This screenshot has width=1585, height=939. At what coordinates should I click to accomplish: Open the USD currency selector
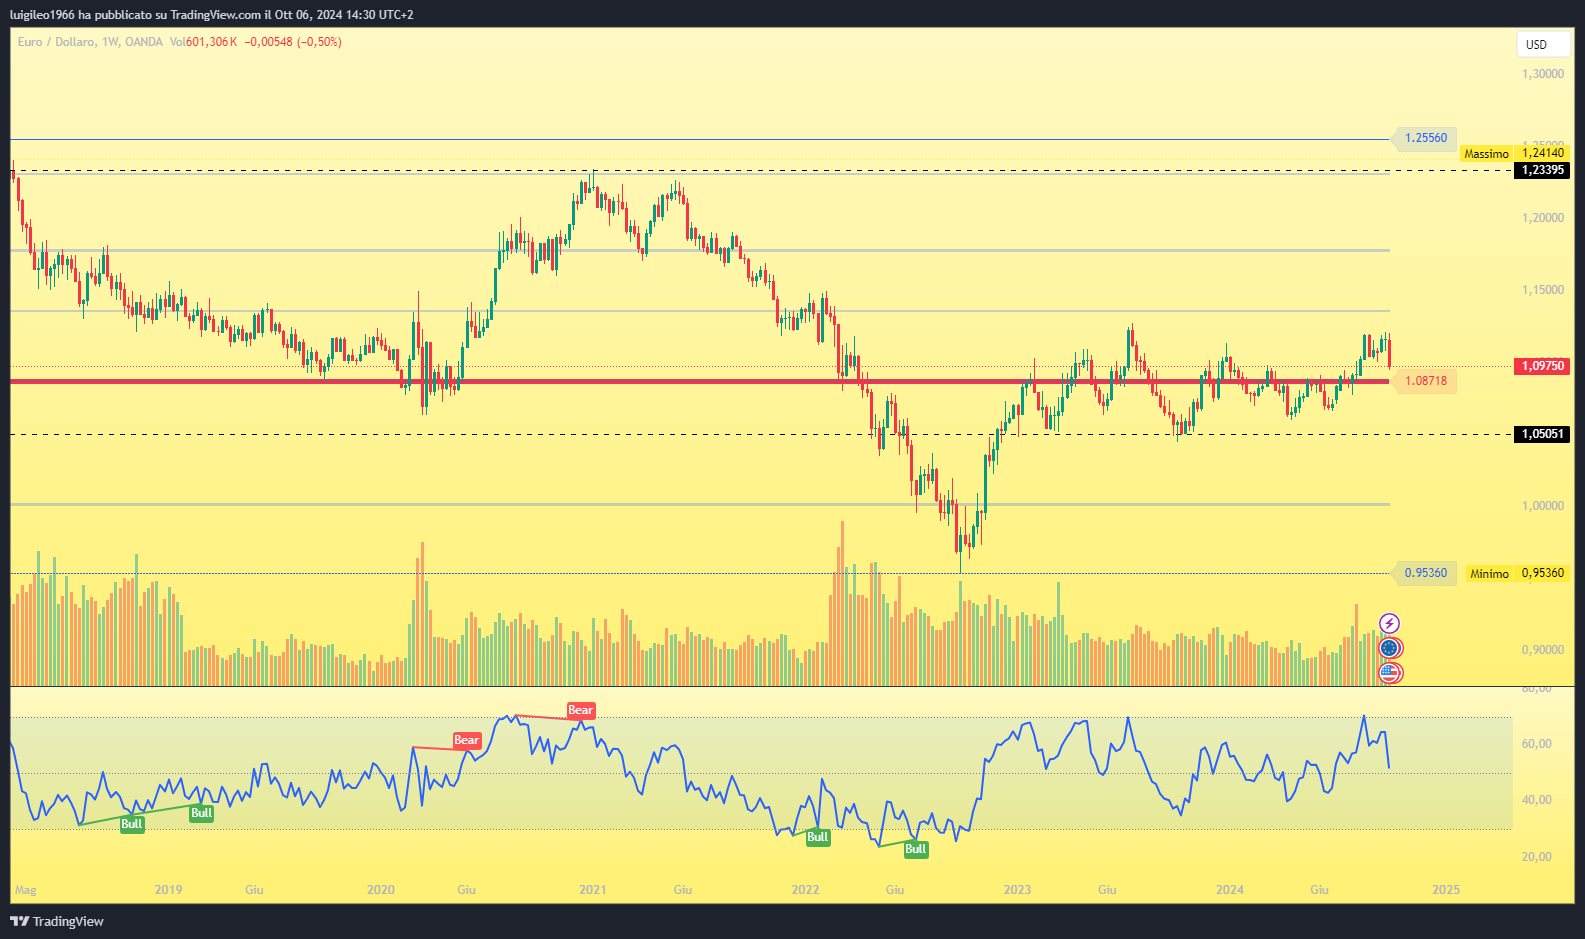click(x=1543, y=44)
